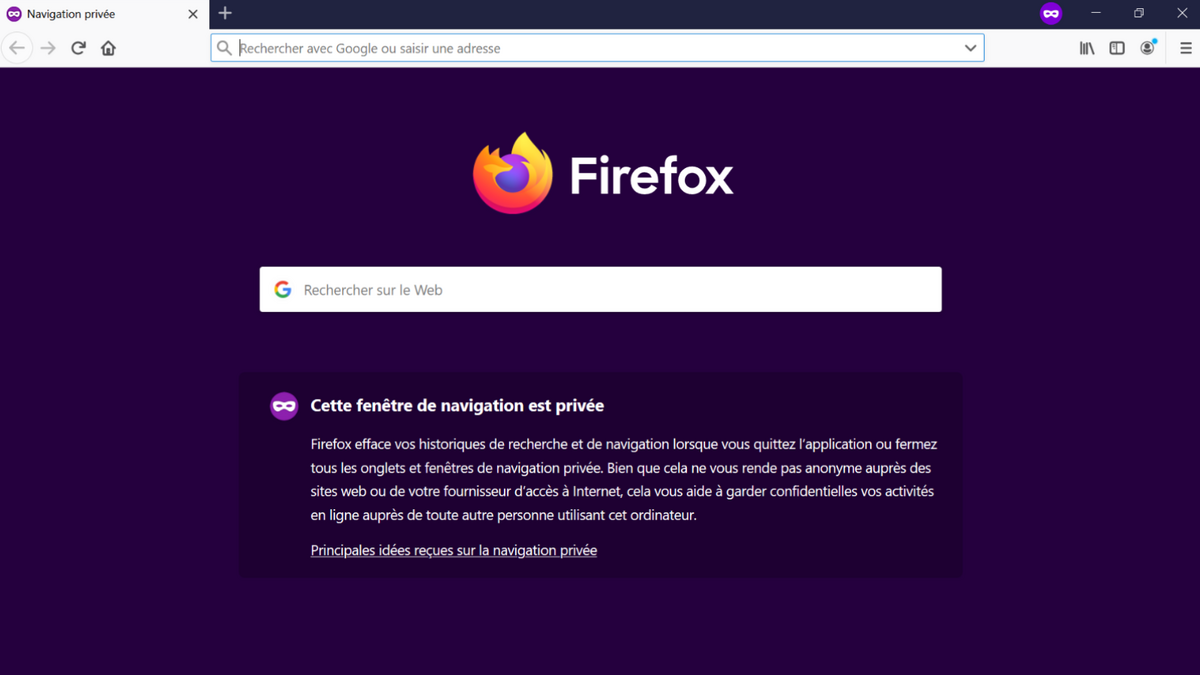Image resolution: width=1200 pixels, height=675 pixels.
Task: Open a new tab with plus button
Action: coord(225,13)
